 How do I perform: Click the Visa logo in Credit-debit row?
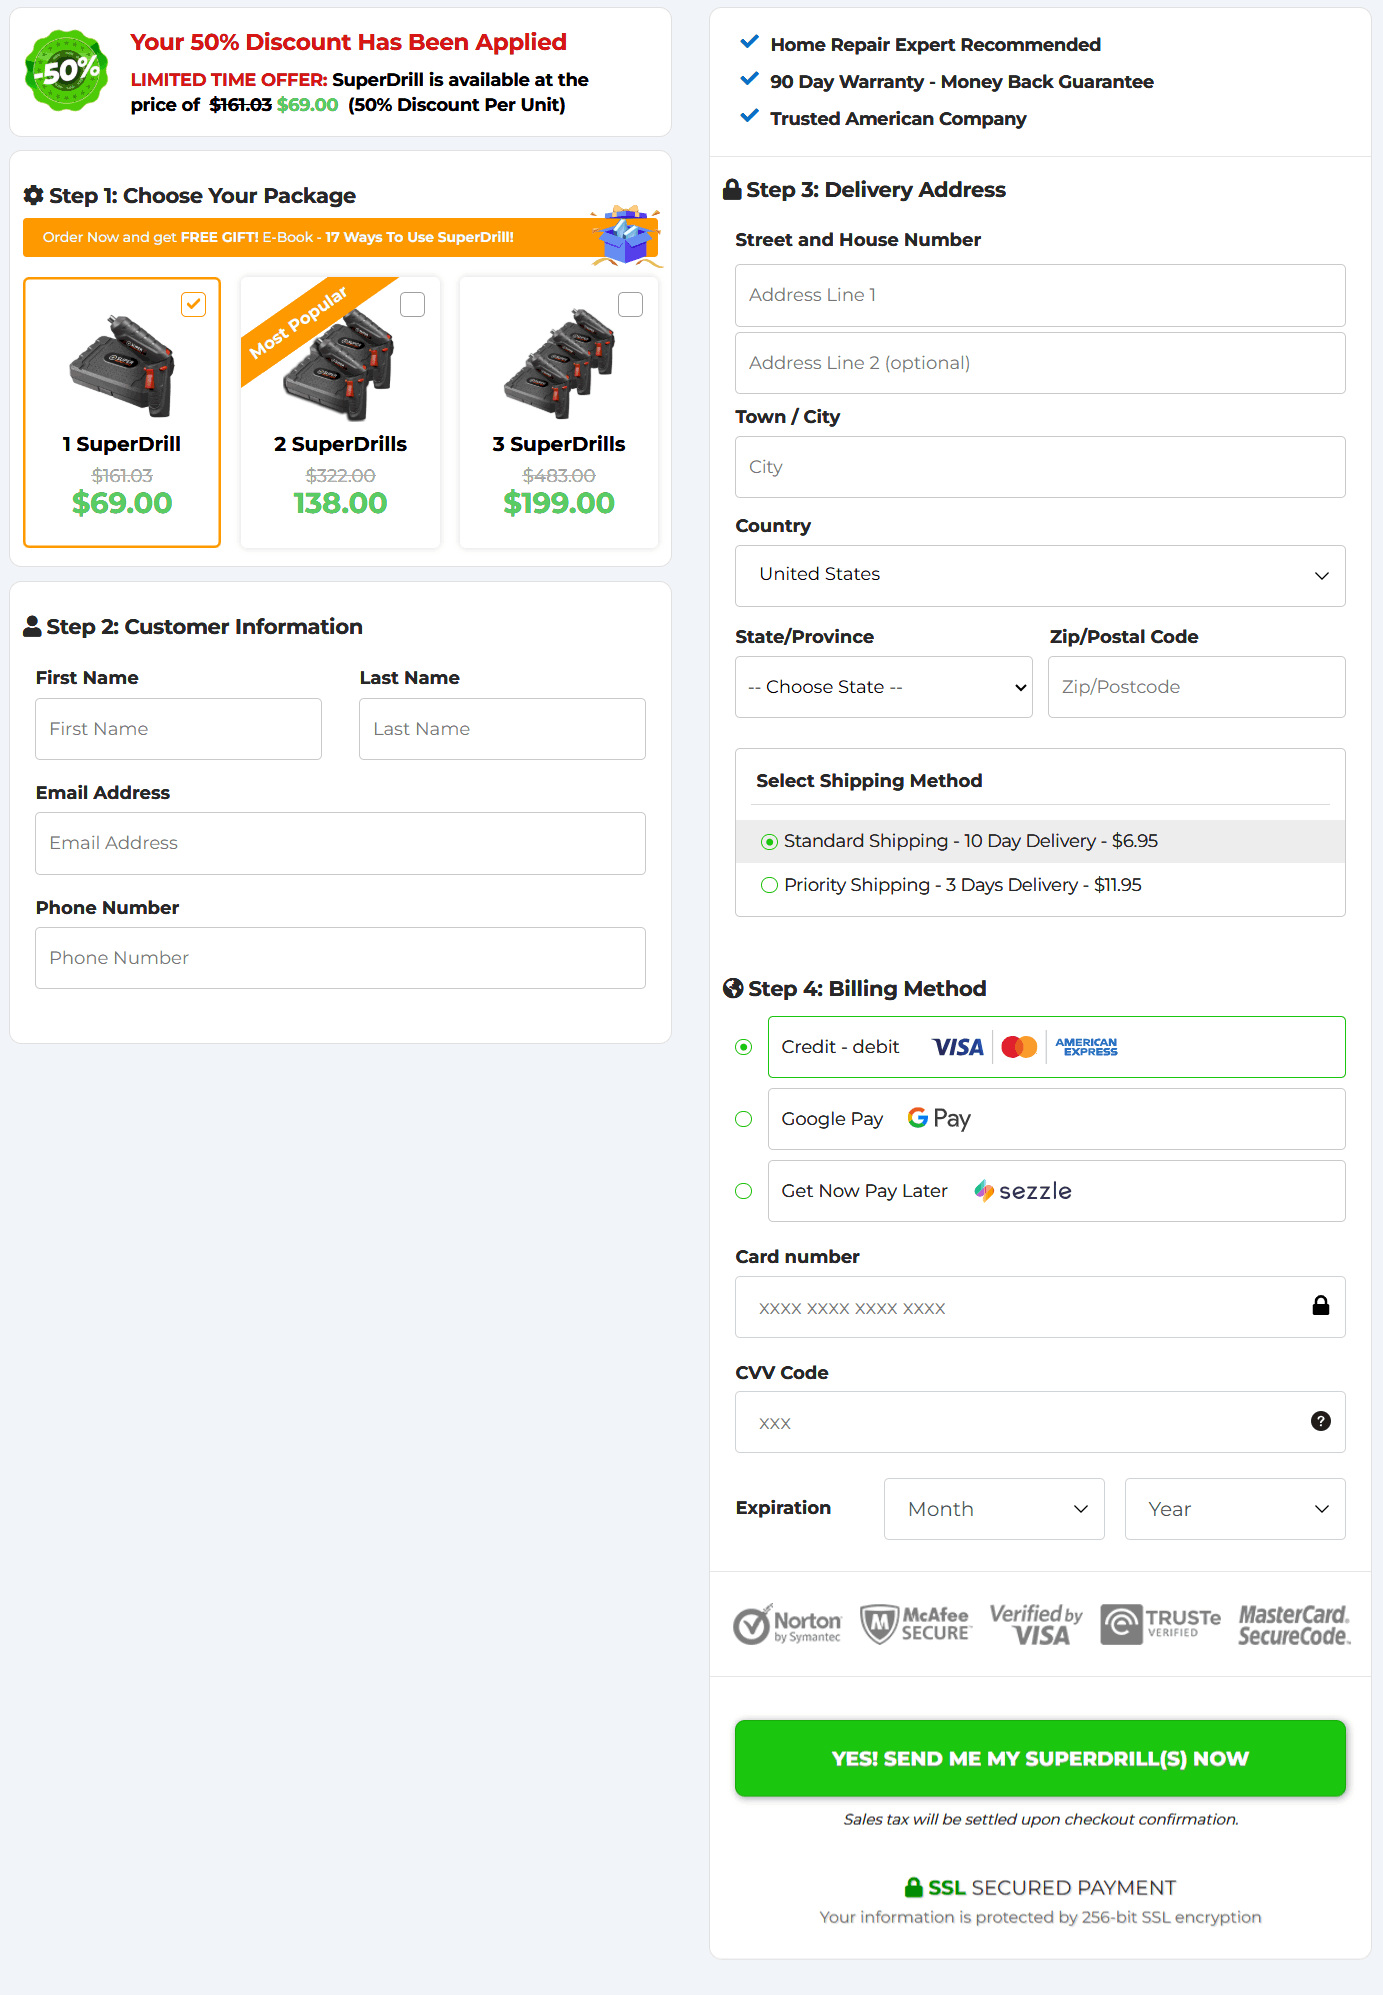point(958,1047)
